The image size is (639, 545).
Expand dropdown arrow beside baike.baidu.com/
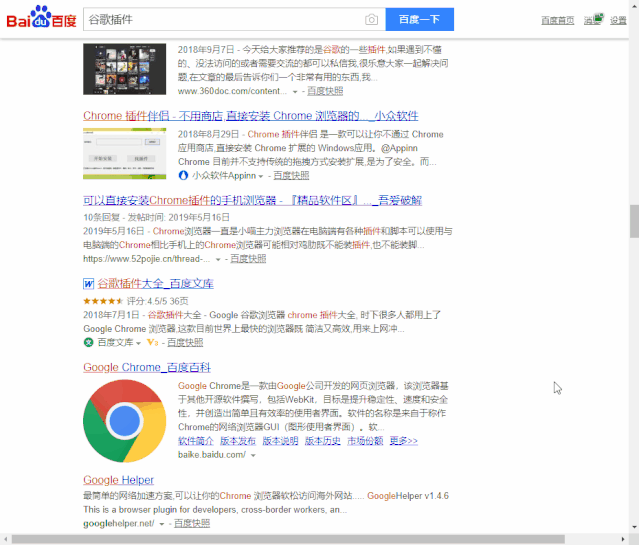(x=253, y=455)
